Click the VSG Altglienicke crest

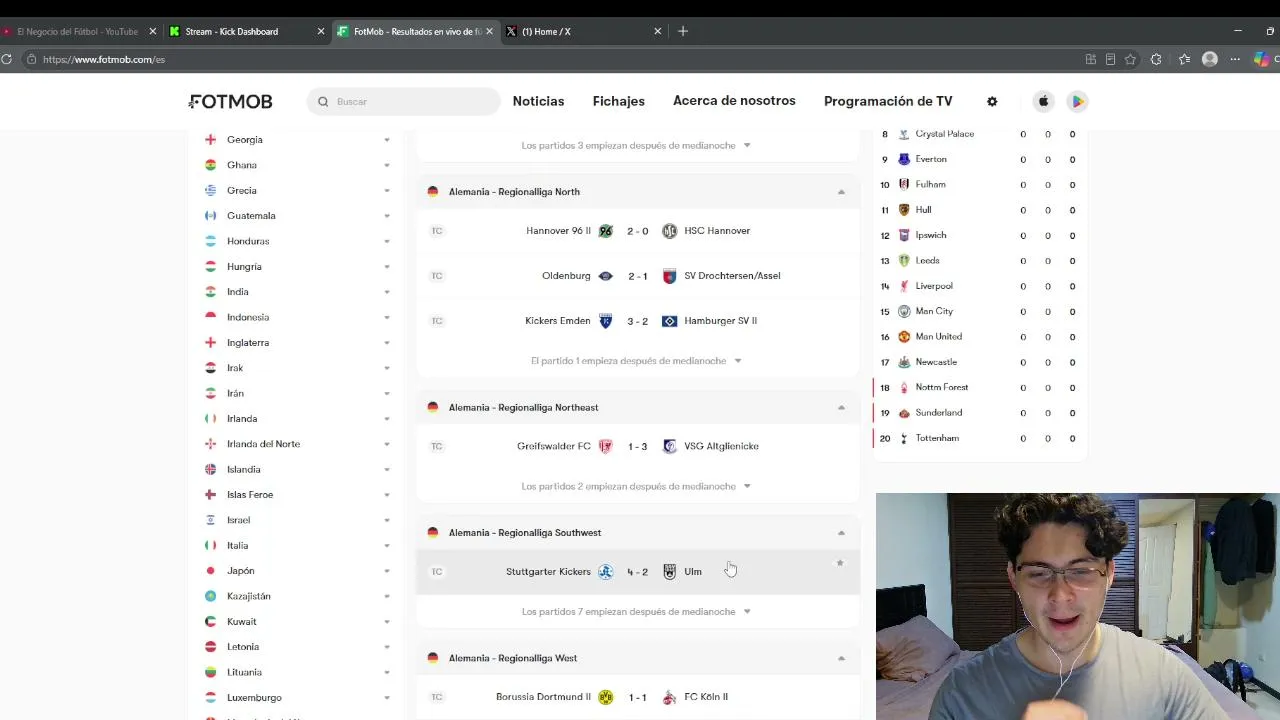click(x=670, y=446)
